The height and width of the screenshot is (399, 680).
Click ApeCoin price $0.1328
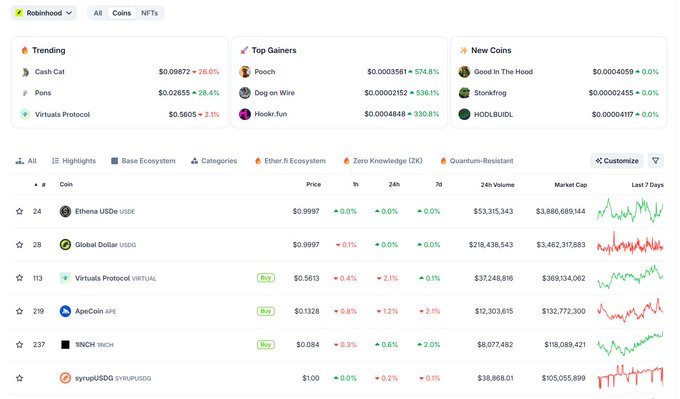click(307, 311)
